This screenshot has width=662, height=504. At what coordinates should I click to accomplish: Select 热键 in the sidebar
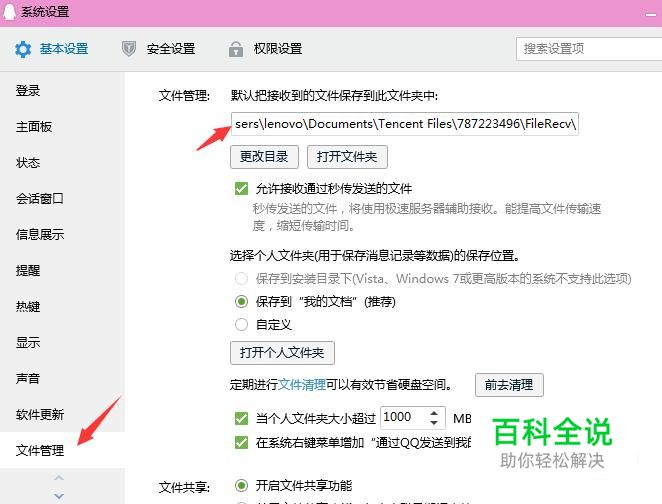(x=28, y=306)
